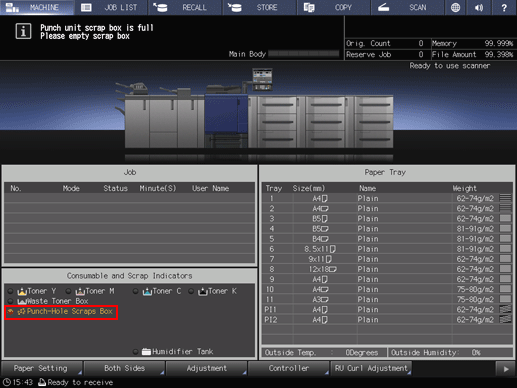Click the tray 8 12x18 orientation icon
This screenshot has height=388, width=517.
[332, 269]
